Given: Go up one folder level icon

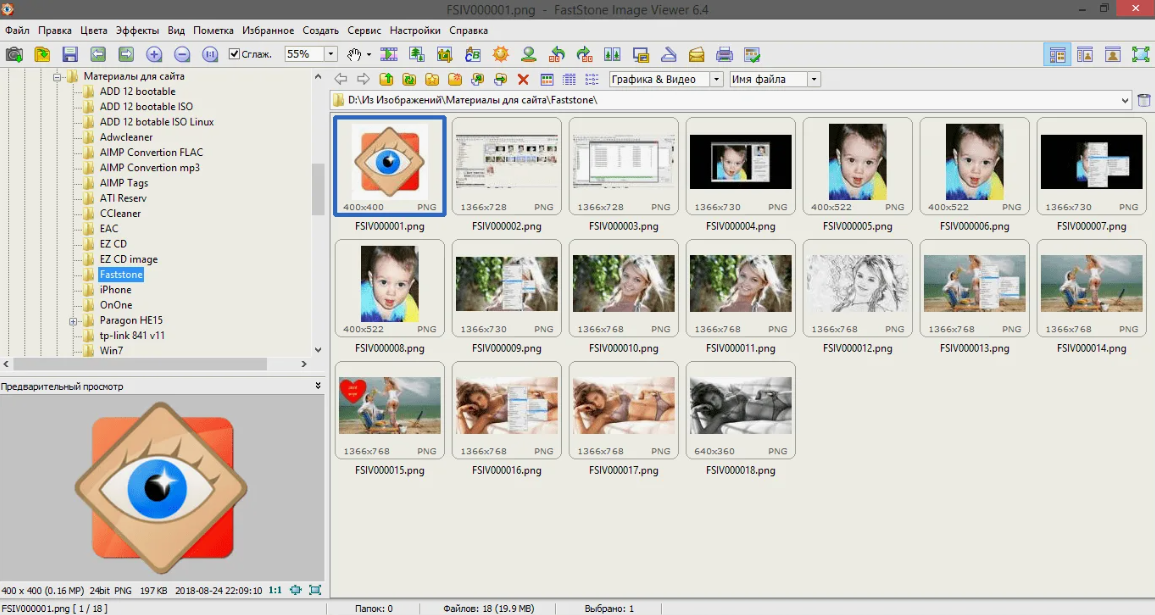Looking at the screenshot, I should (386, 79).
